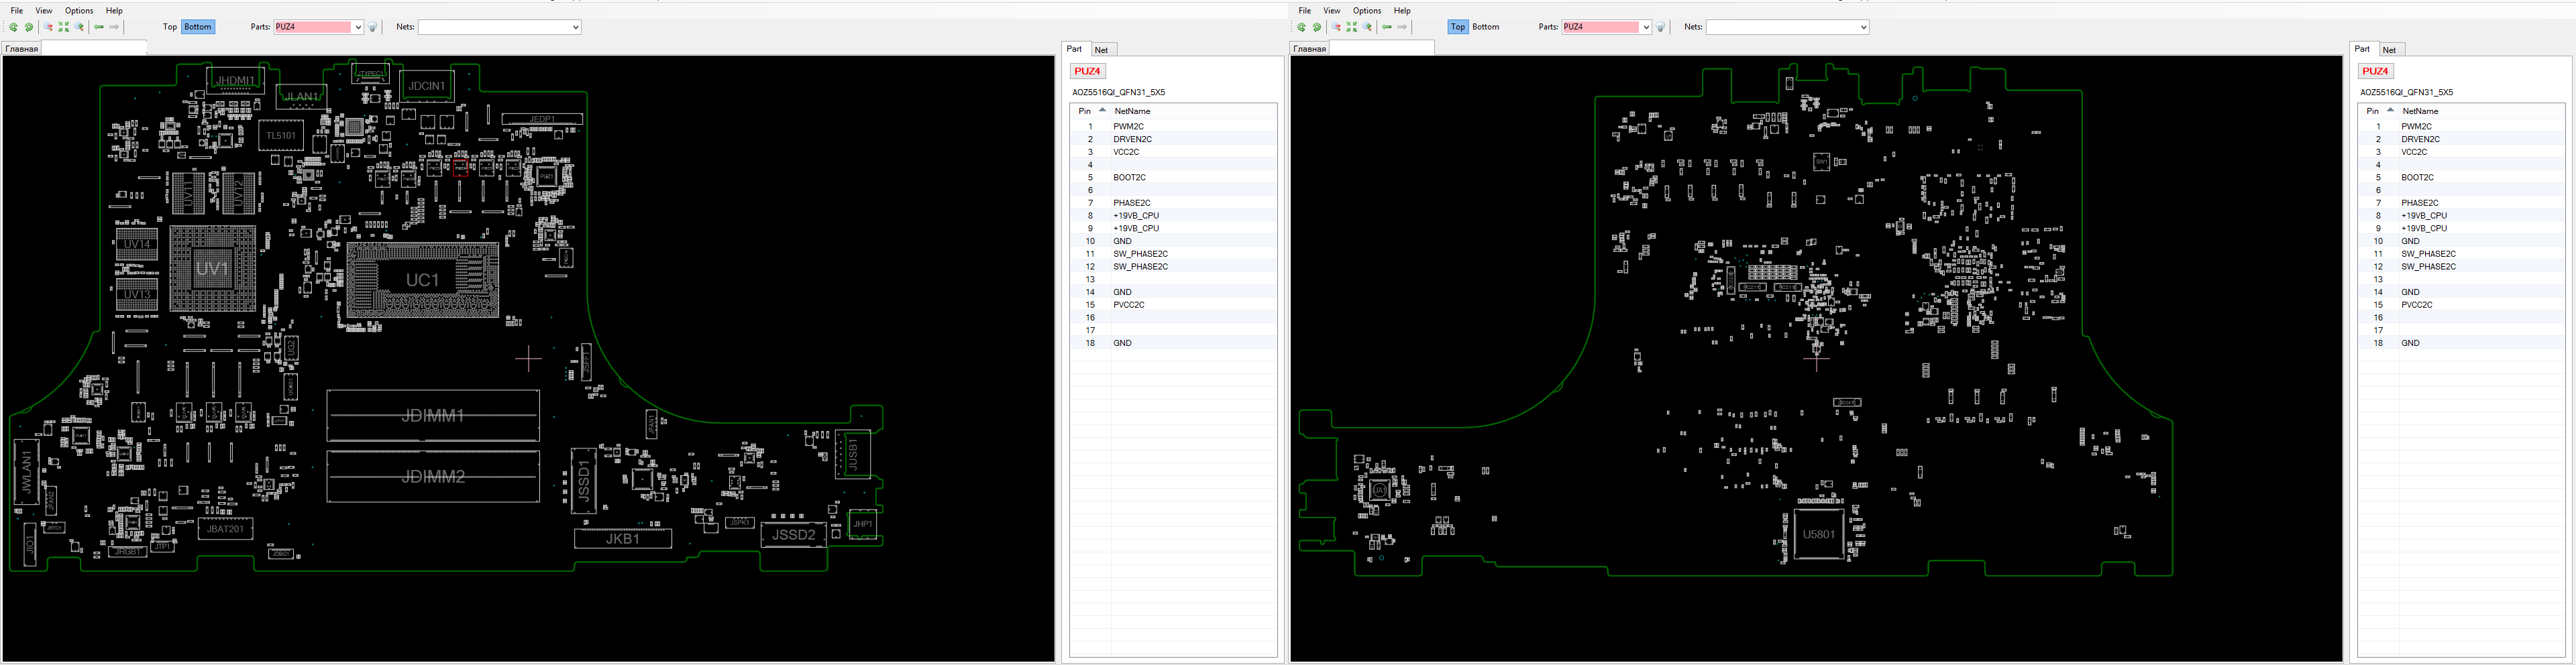This screenshot has height=665, width=2576.
Task: Click green back arrow in right window
Action: [x=1386, y=27]
